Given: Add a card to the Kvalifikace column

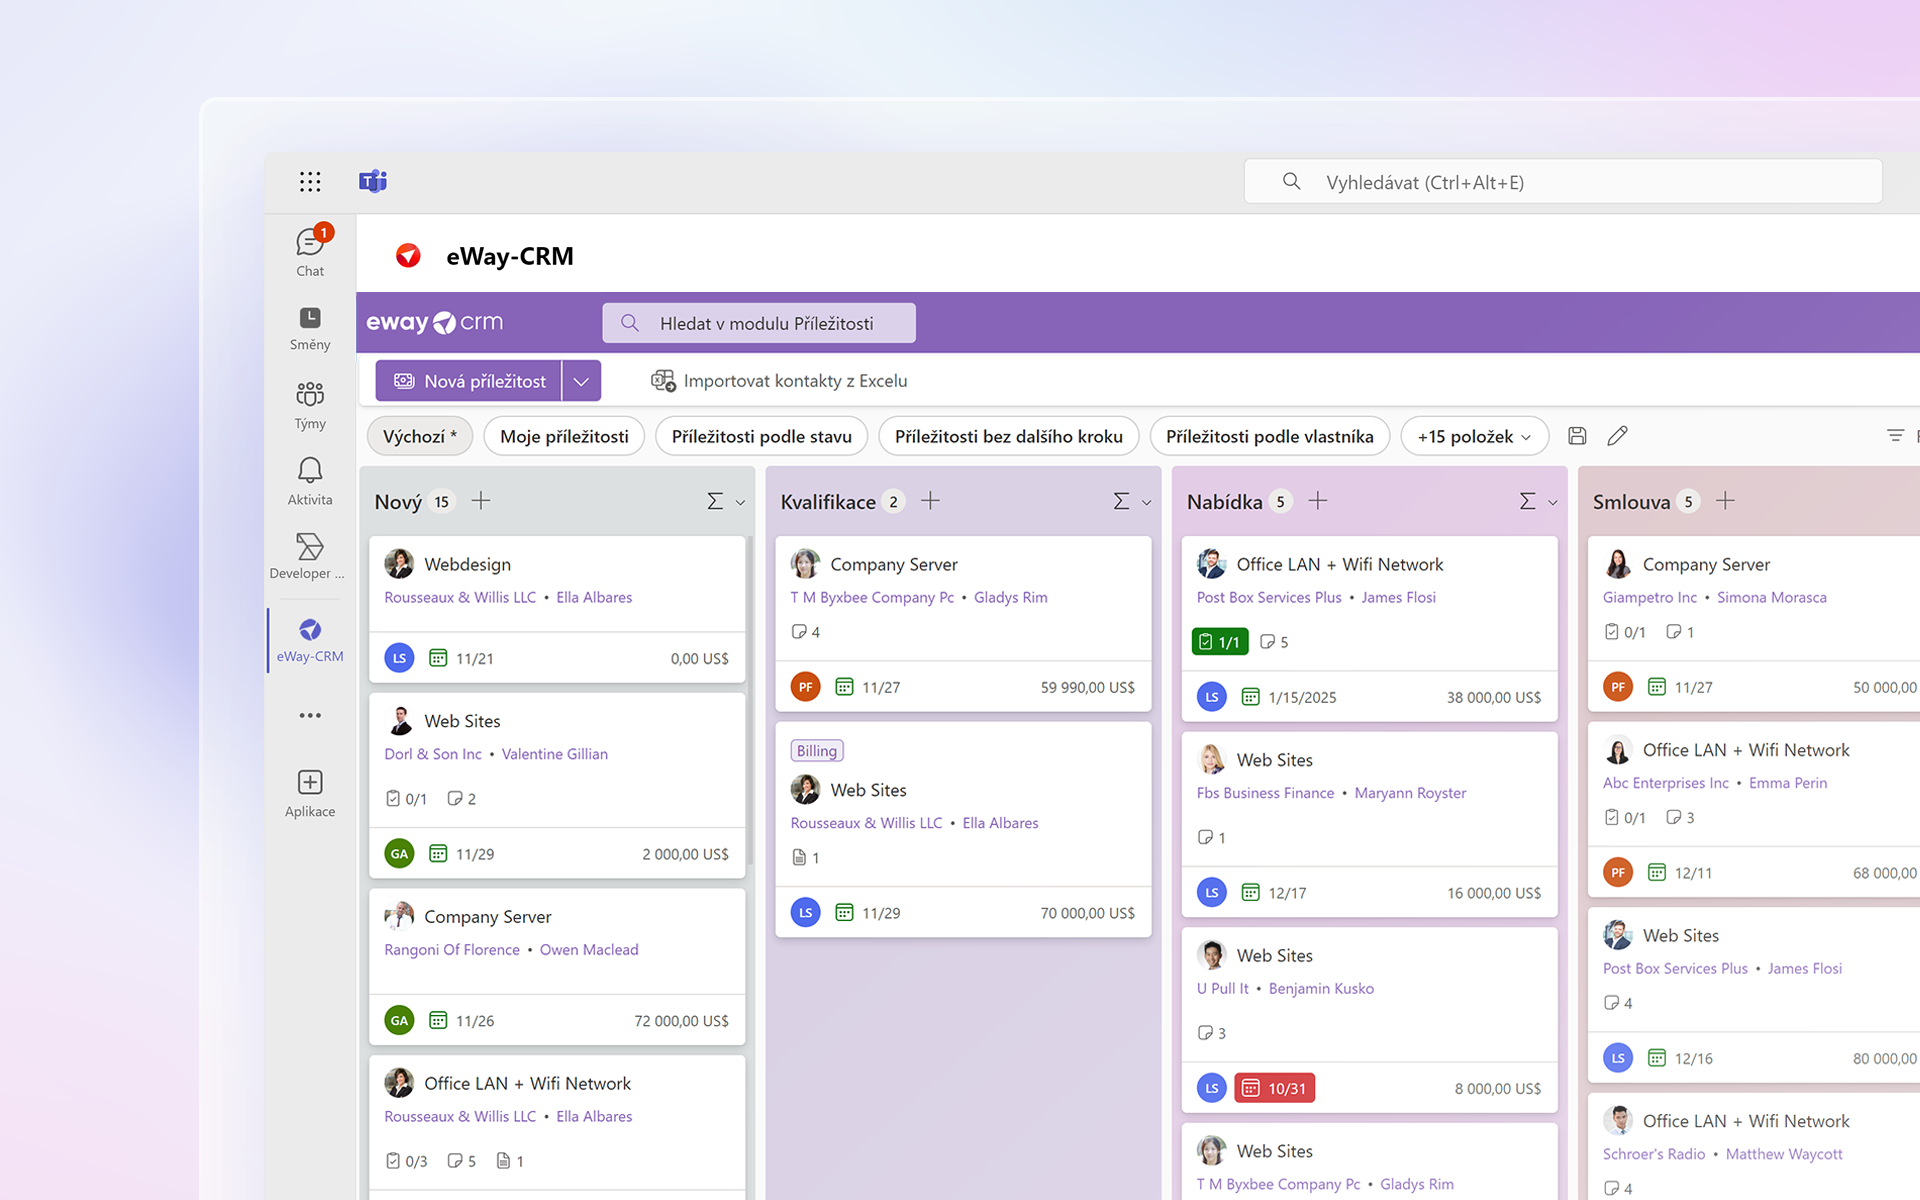Looking at the screenshot, I should coord(930,501).
